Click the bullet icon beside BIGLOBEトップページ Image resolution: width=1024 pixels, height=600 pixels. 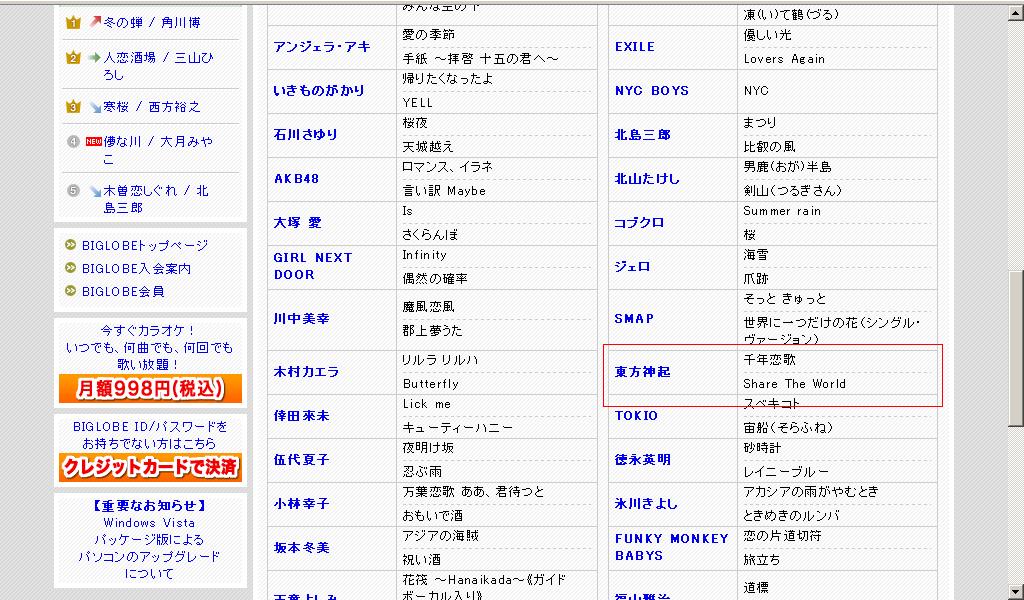pos(71,245)
